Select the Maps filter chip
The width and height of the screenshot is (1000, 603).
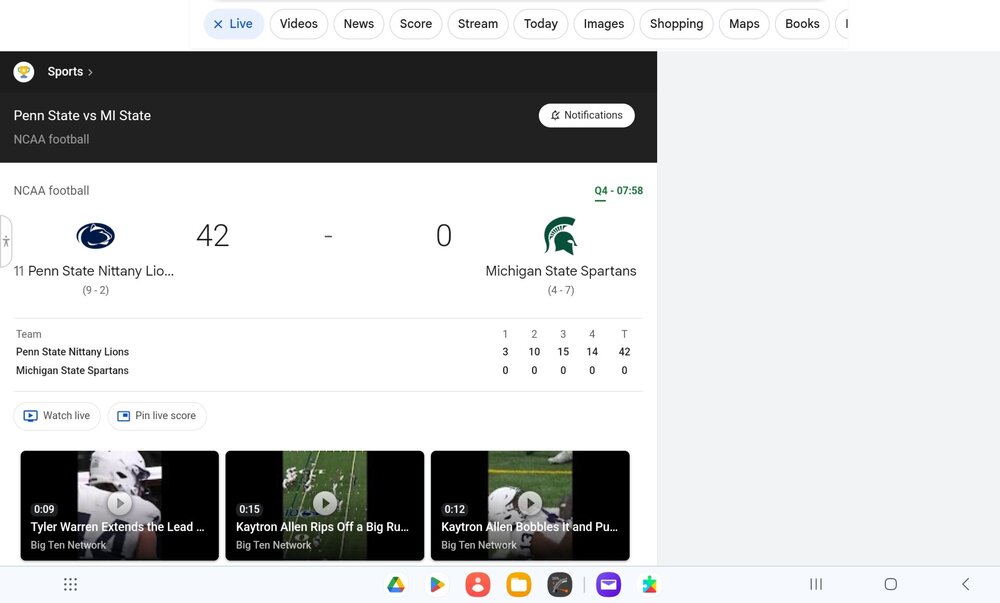[744, 24]
